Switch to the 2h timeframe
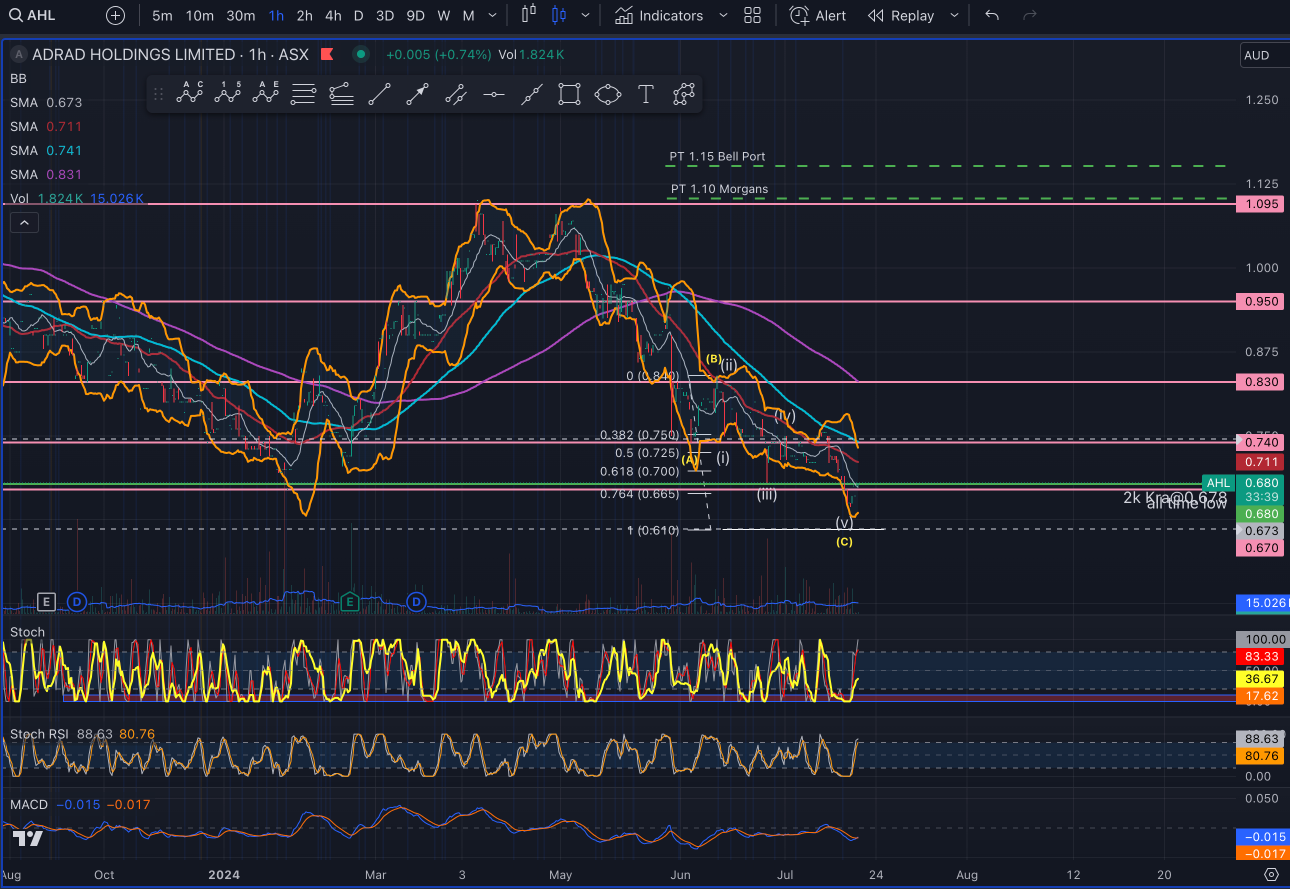The height and width of the screenshot is (889, 1290). point(305,15)
